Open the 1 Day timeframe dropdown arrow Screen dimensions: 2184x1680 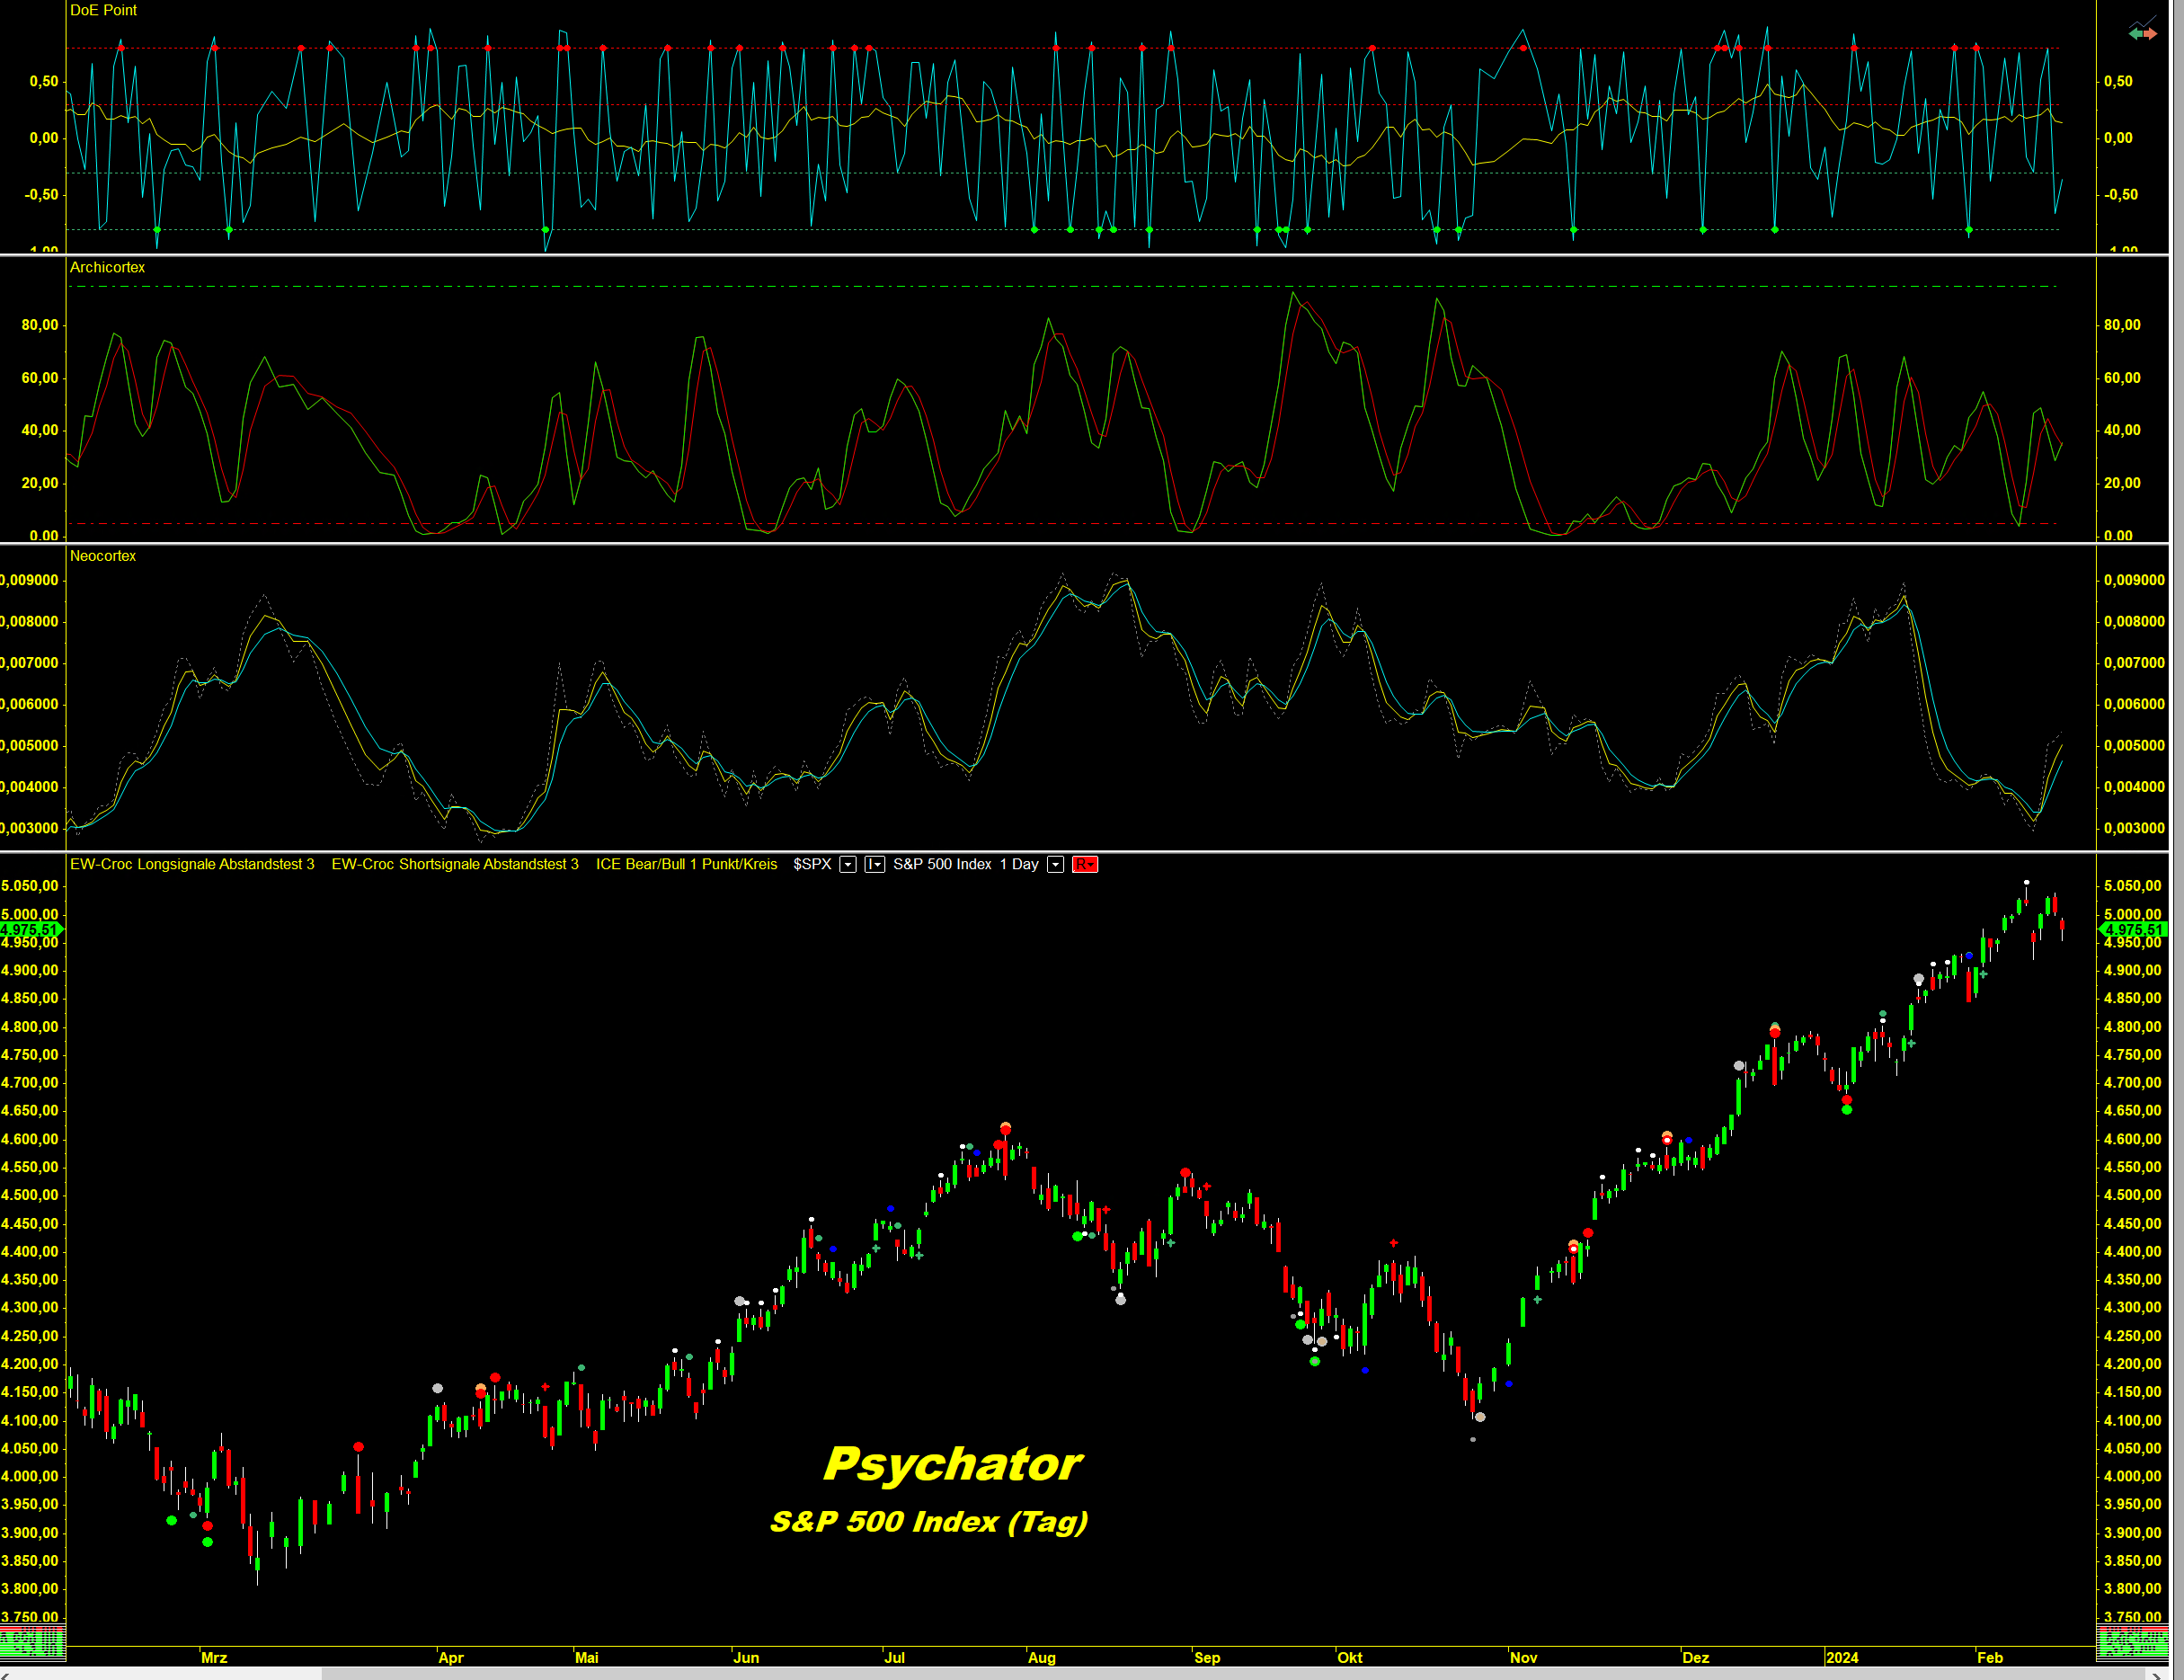point(1055,864)
